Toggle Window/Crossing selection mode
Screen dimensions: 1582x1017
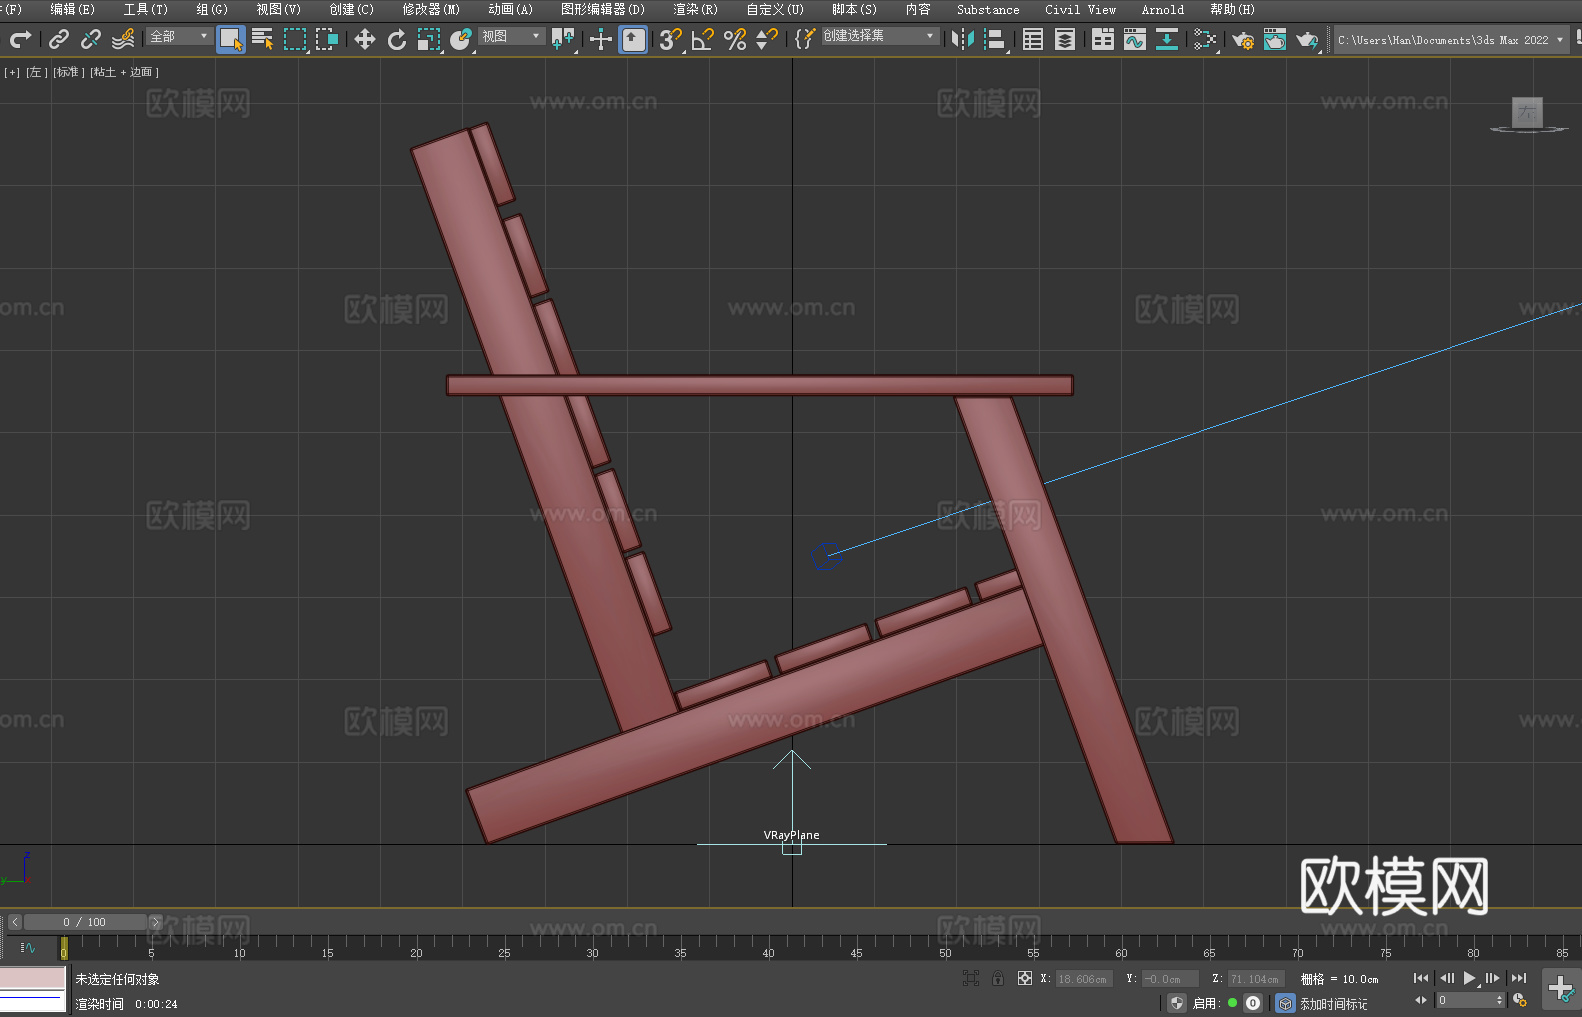327,39
